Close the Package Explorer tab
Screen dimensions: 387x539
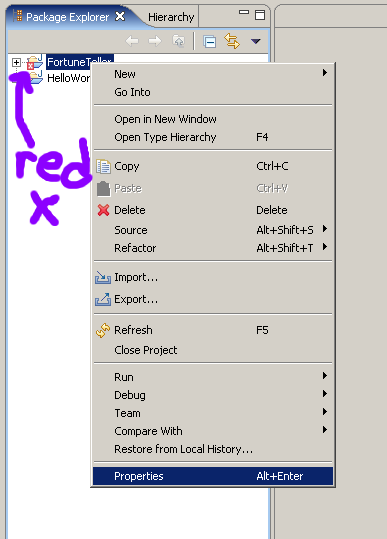(x=120, y=16)
